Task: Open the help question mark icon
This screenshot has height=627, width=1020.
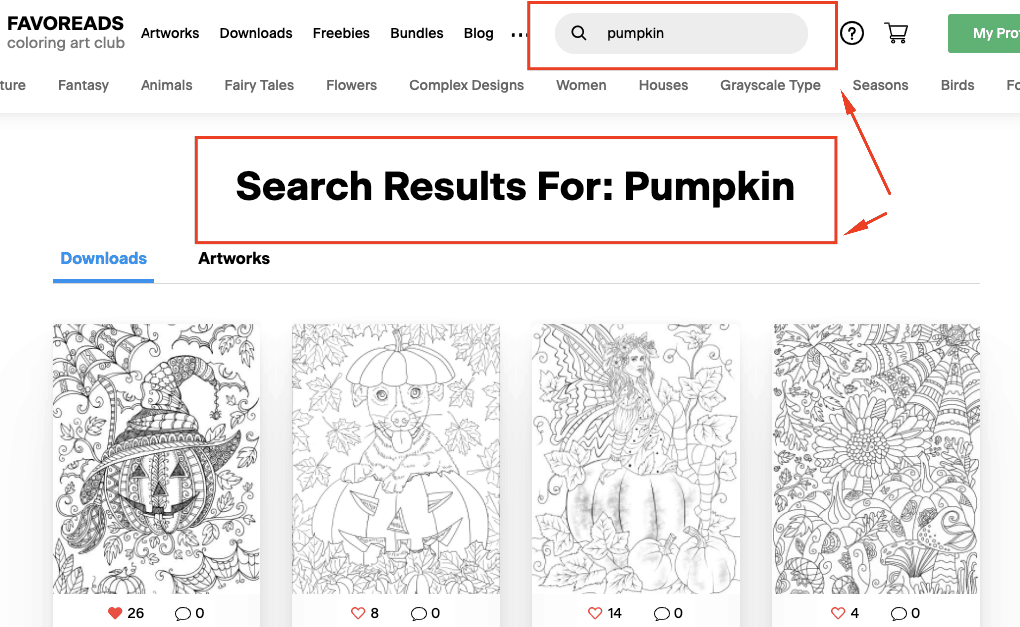Action: coord(852,33)
